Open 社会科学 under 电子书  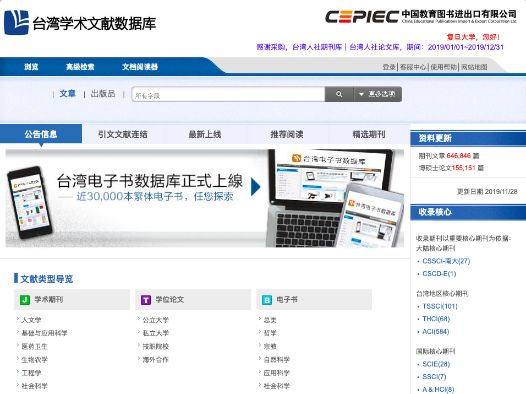277,386
